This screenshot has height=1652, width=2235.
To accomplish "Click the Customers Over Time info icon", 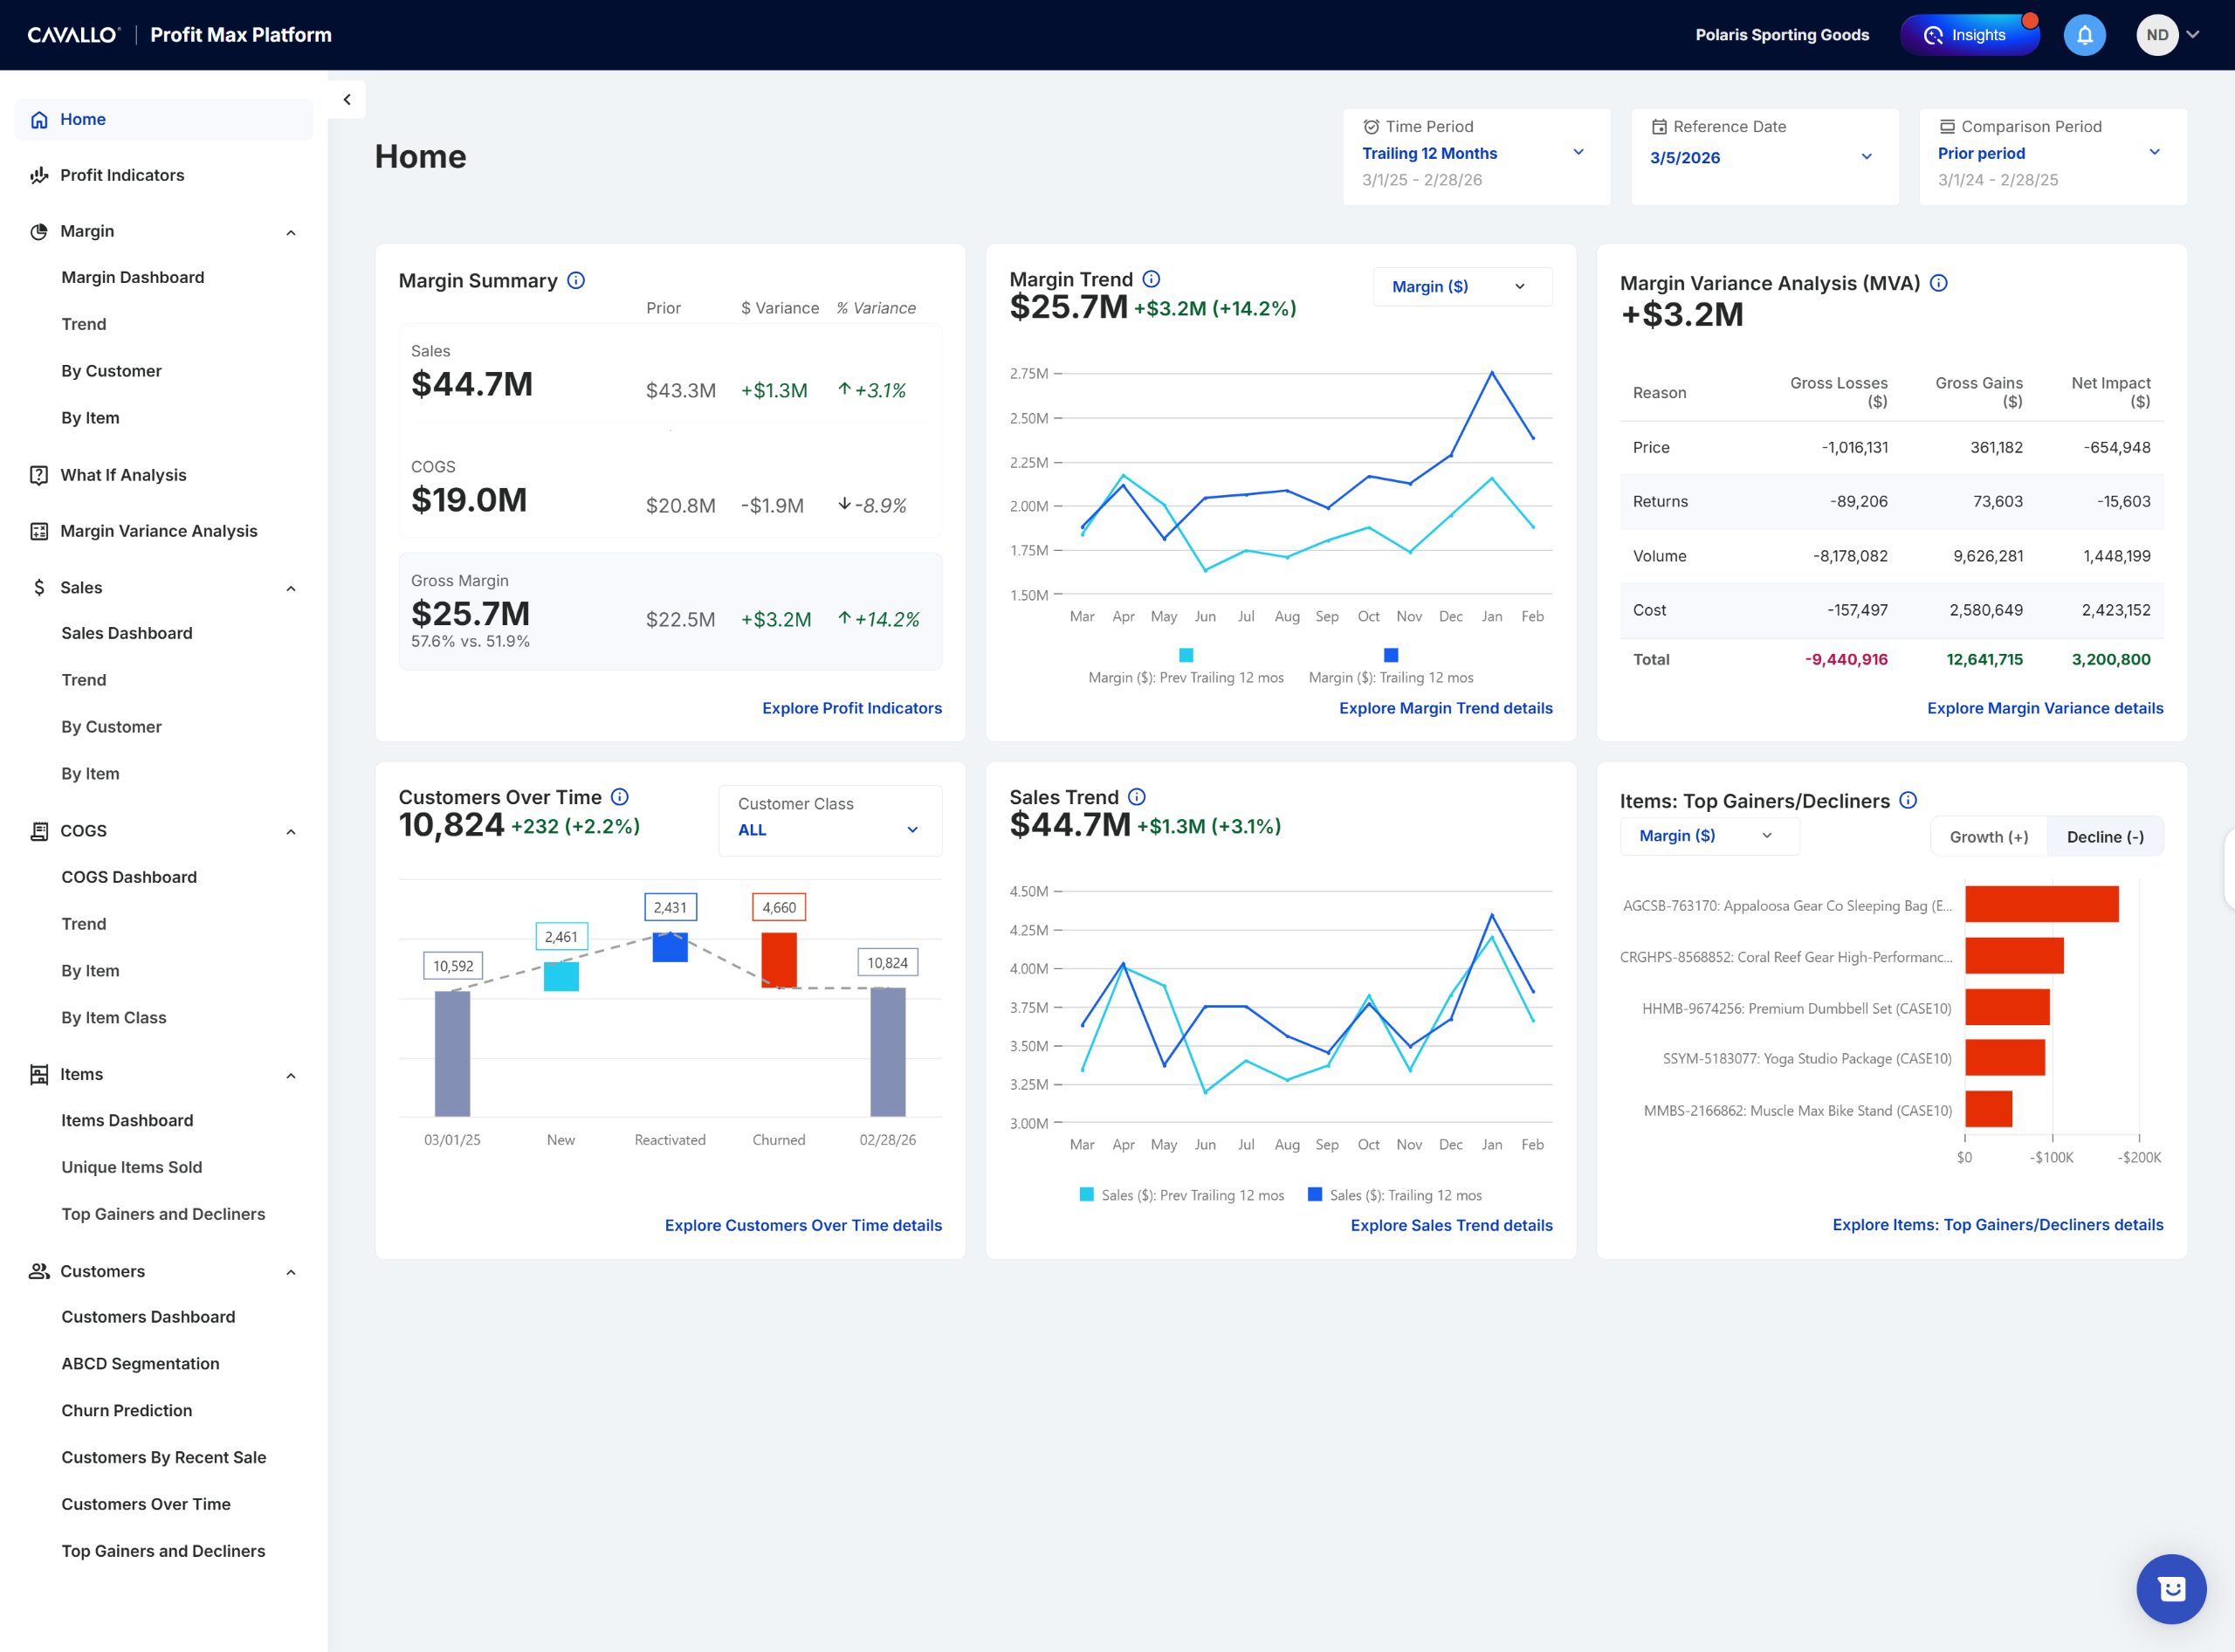I will tap(620, 797).
